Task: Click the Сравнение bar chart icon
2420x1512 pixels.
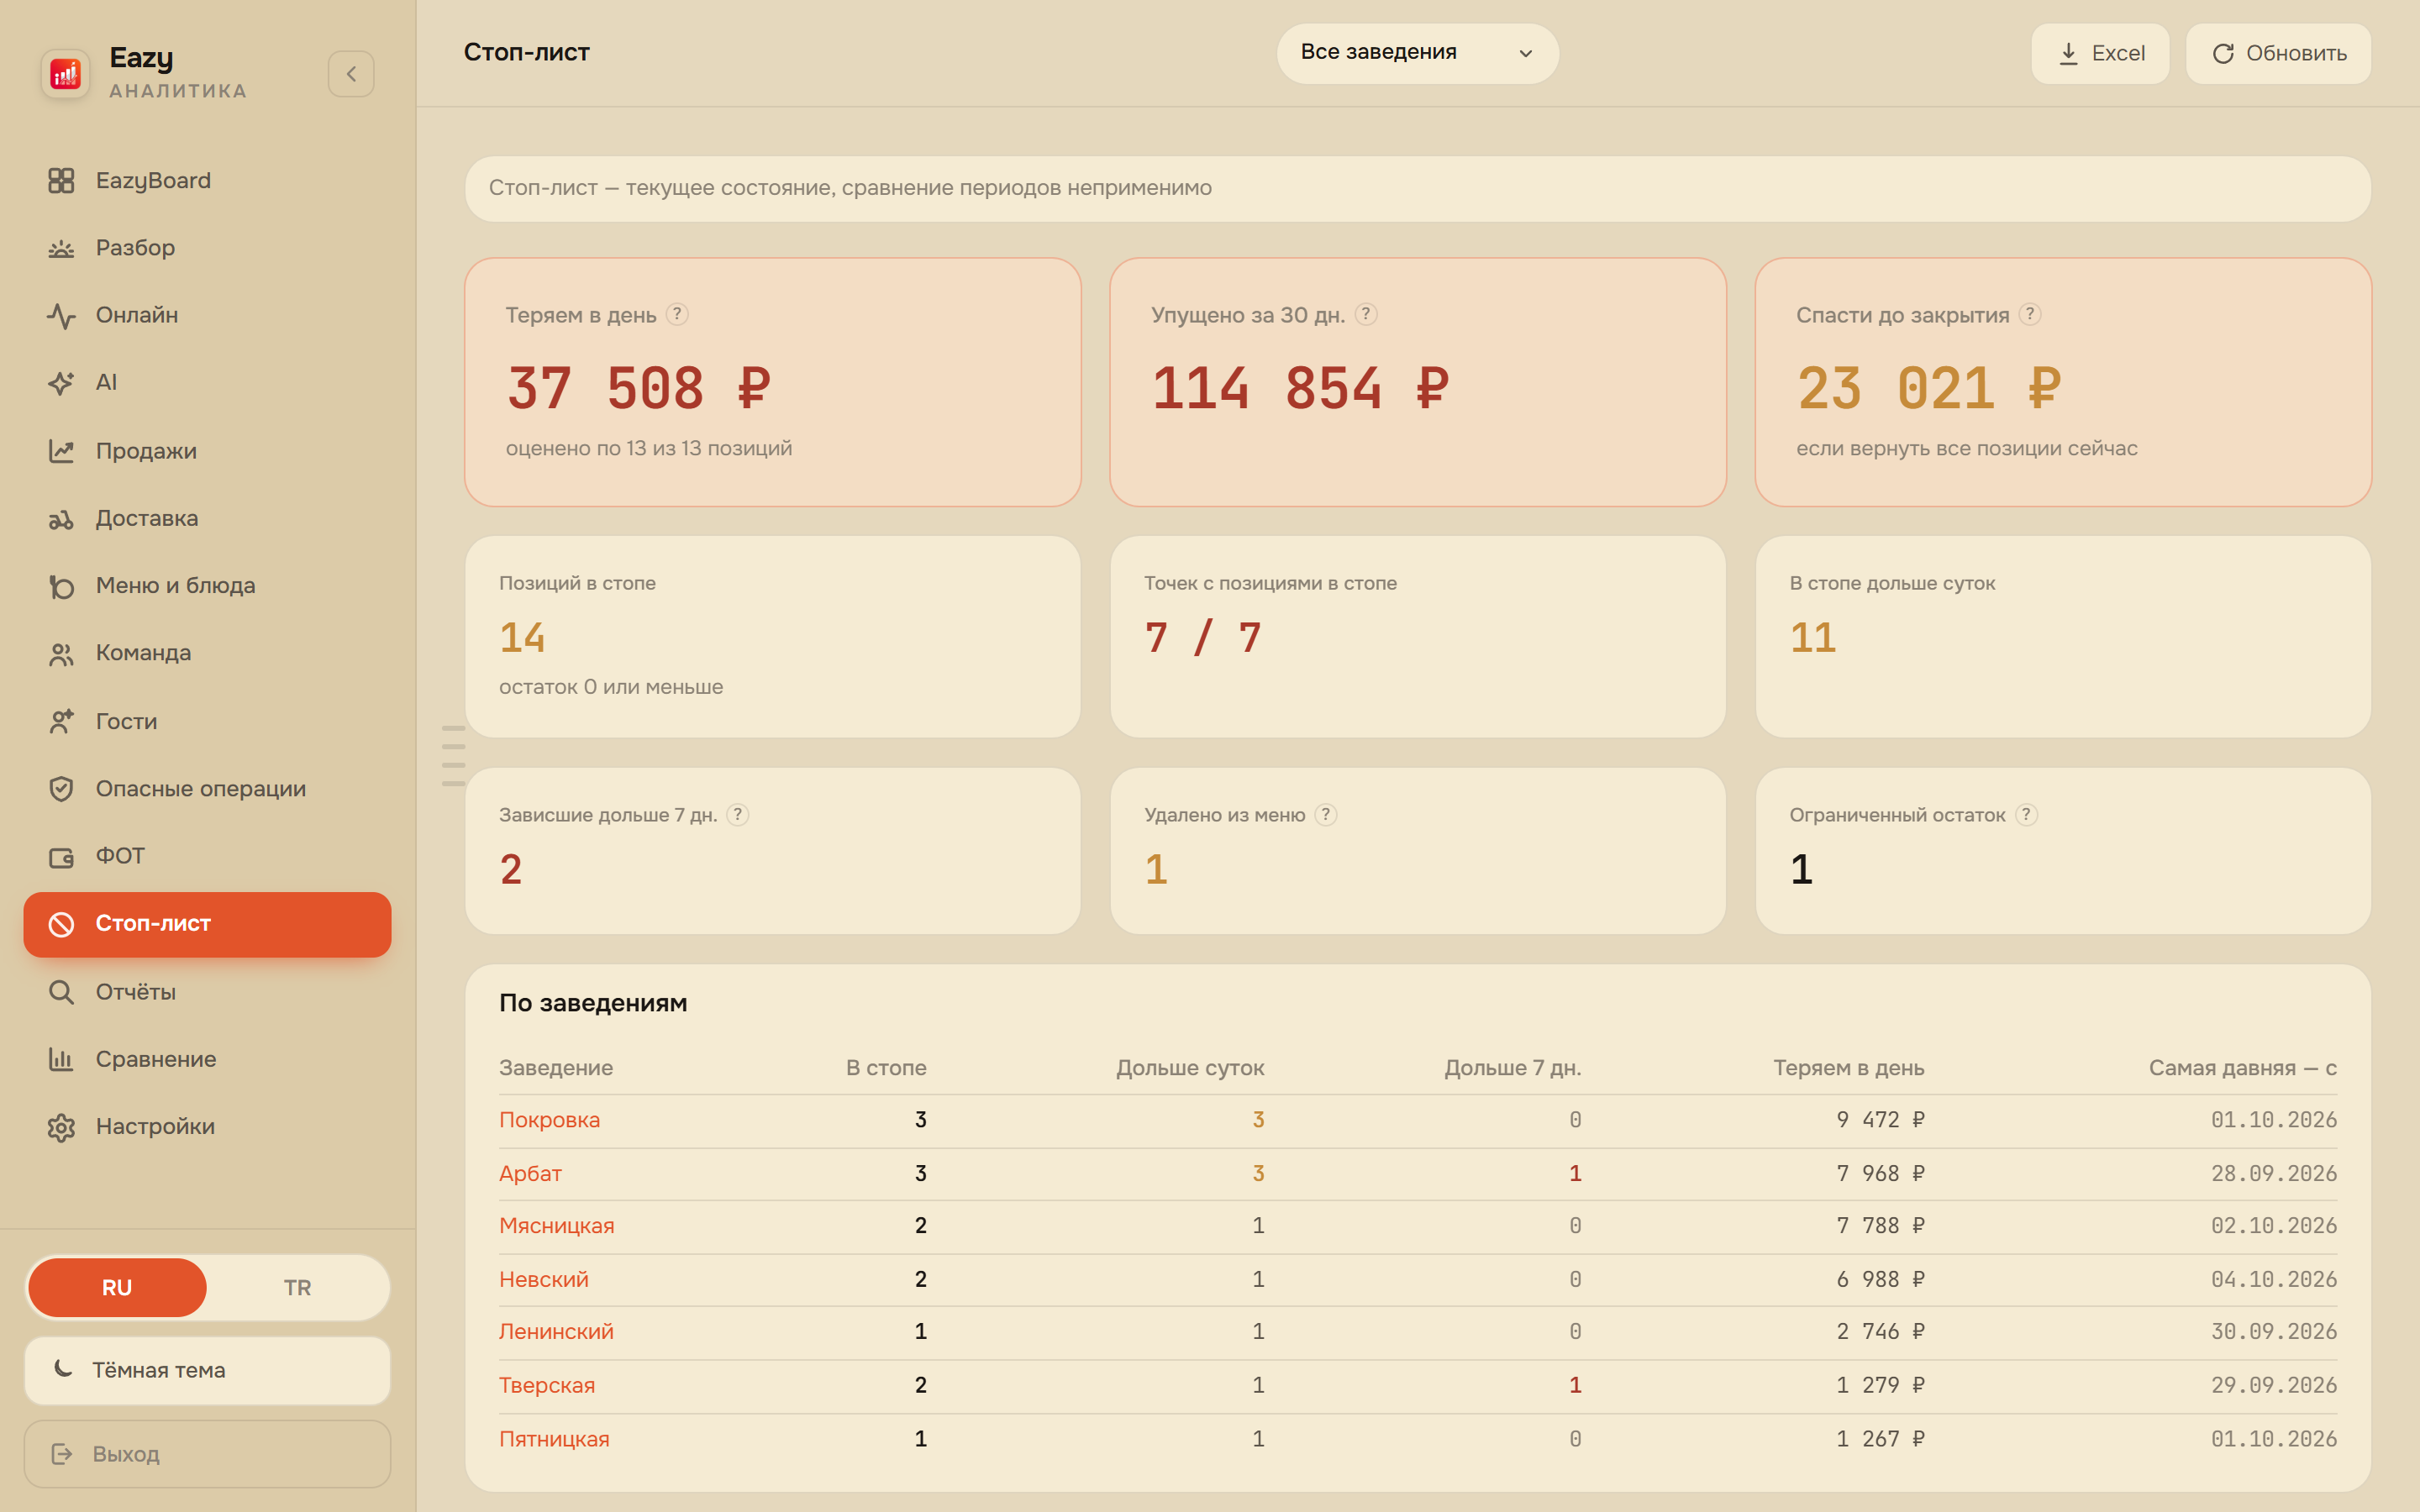Action: 61,1059
